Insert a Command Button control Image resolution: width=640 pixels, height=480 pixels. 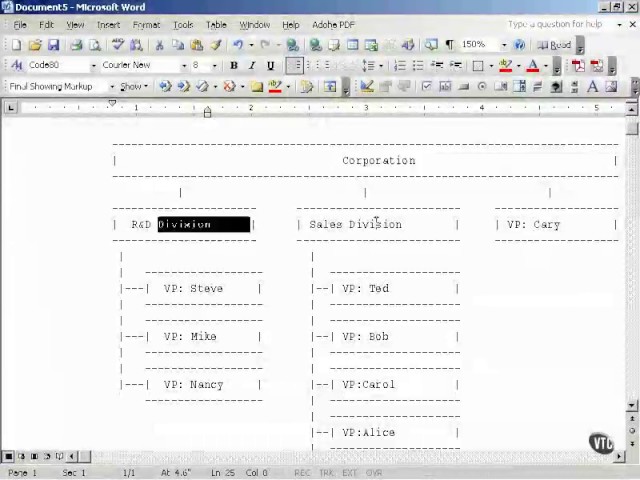click(x=464, y=87)
